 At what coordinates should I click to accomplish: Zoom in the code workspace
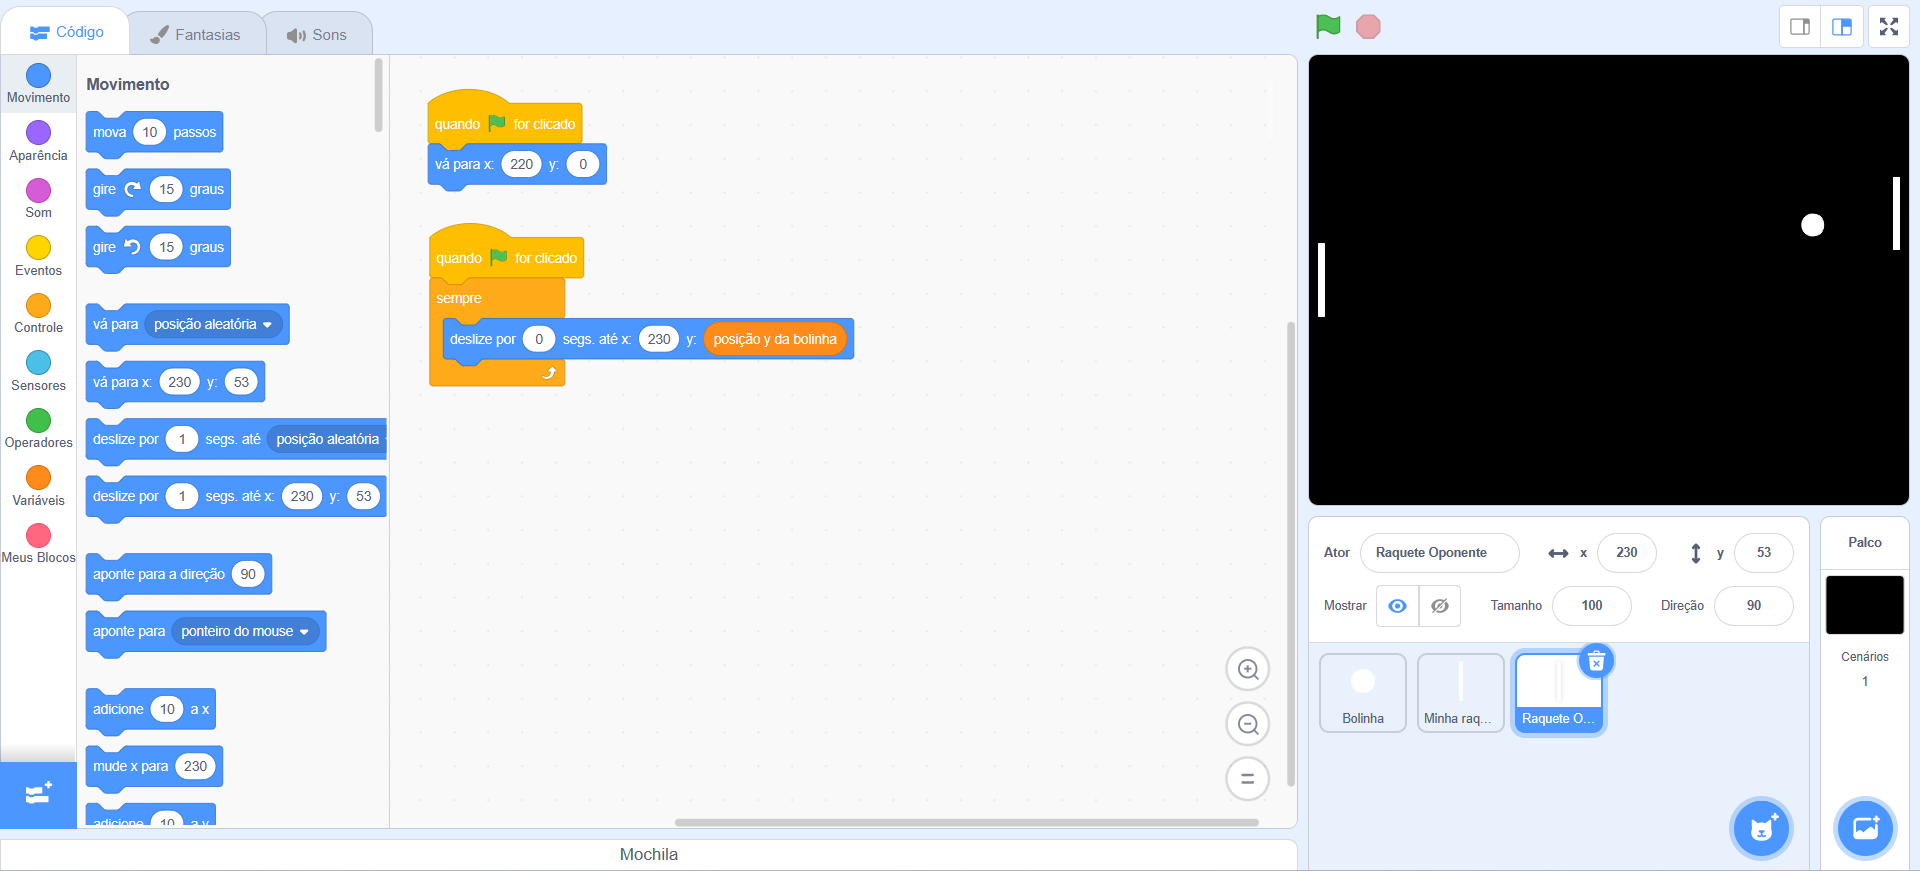click(x=1248, y=669)
